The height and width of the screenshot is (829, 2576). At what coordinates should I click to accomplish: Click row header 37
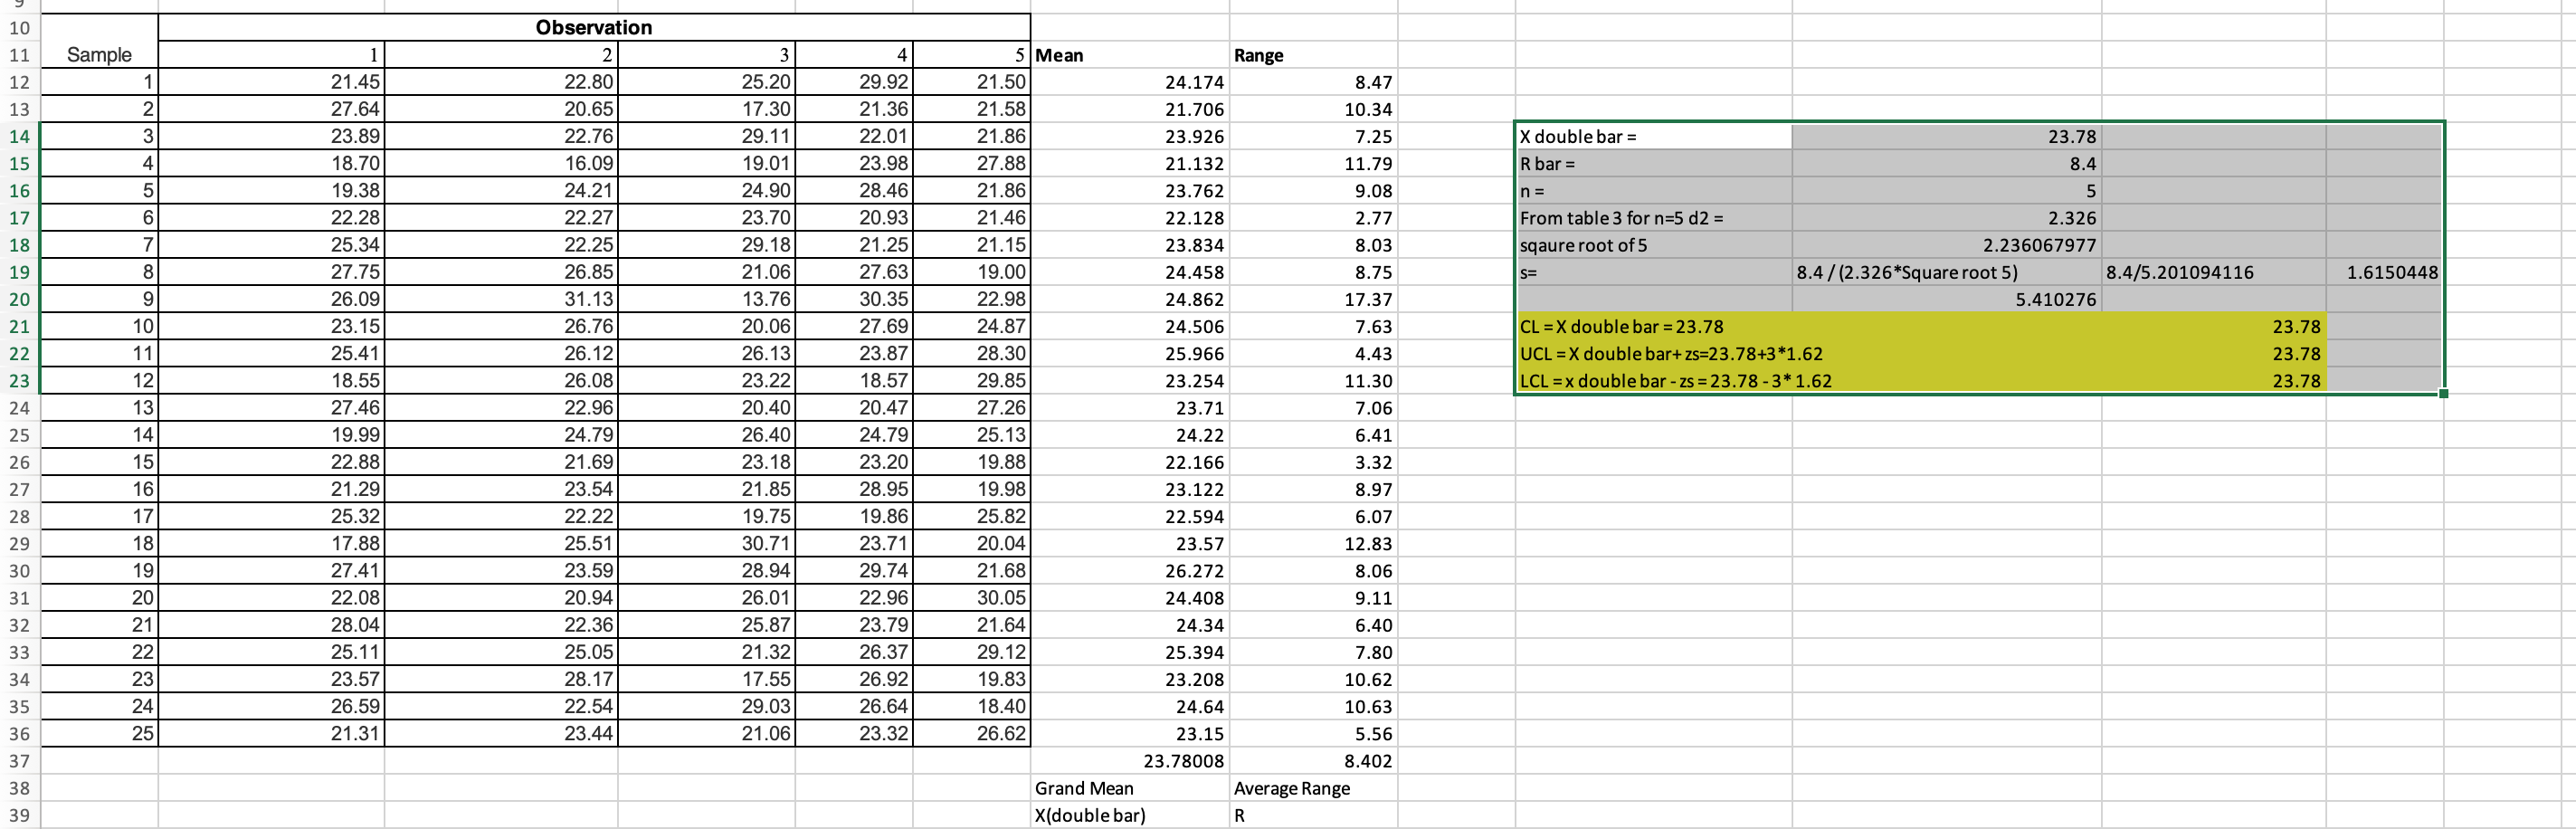(x=20, y=761)
